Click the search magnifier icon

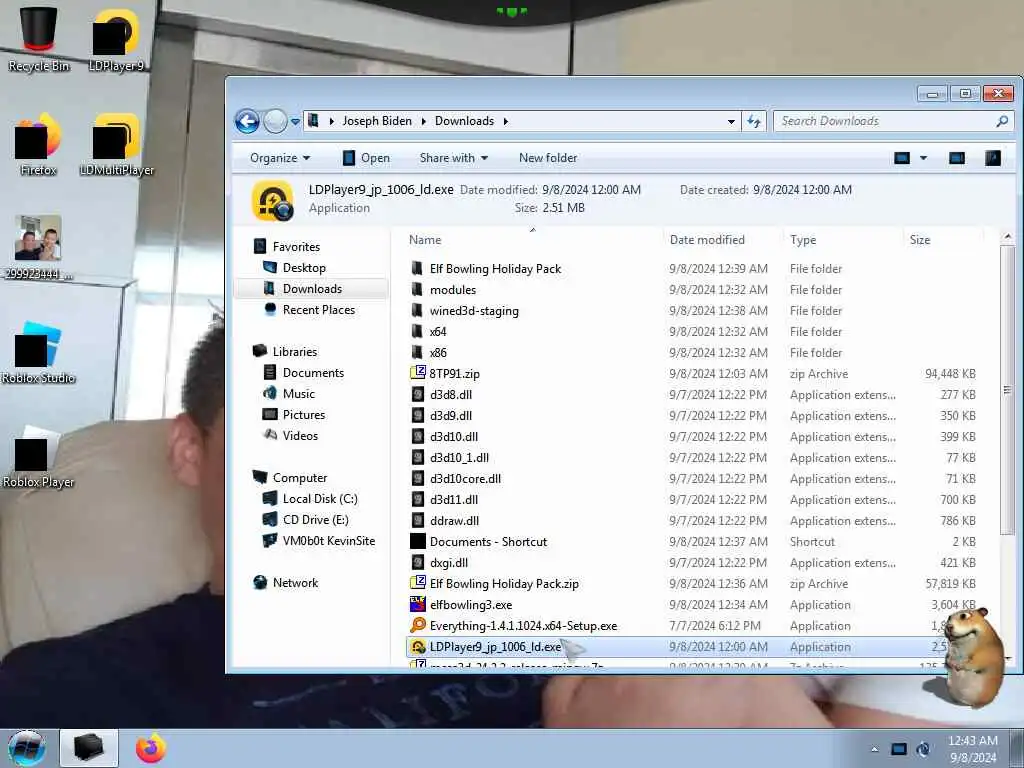pos(1002,121)
